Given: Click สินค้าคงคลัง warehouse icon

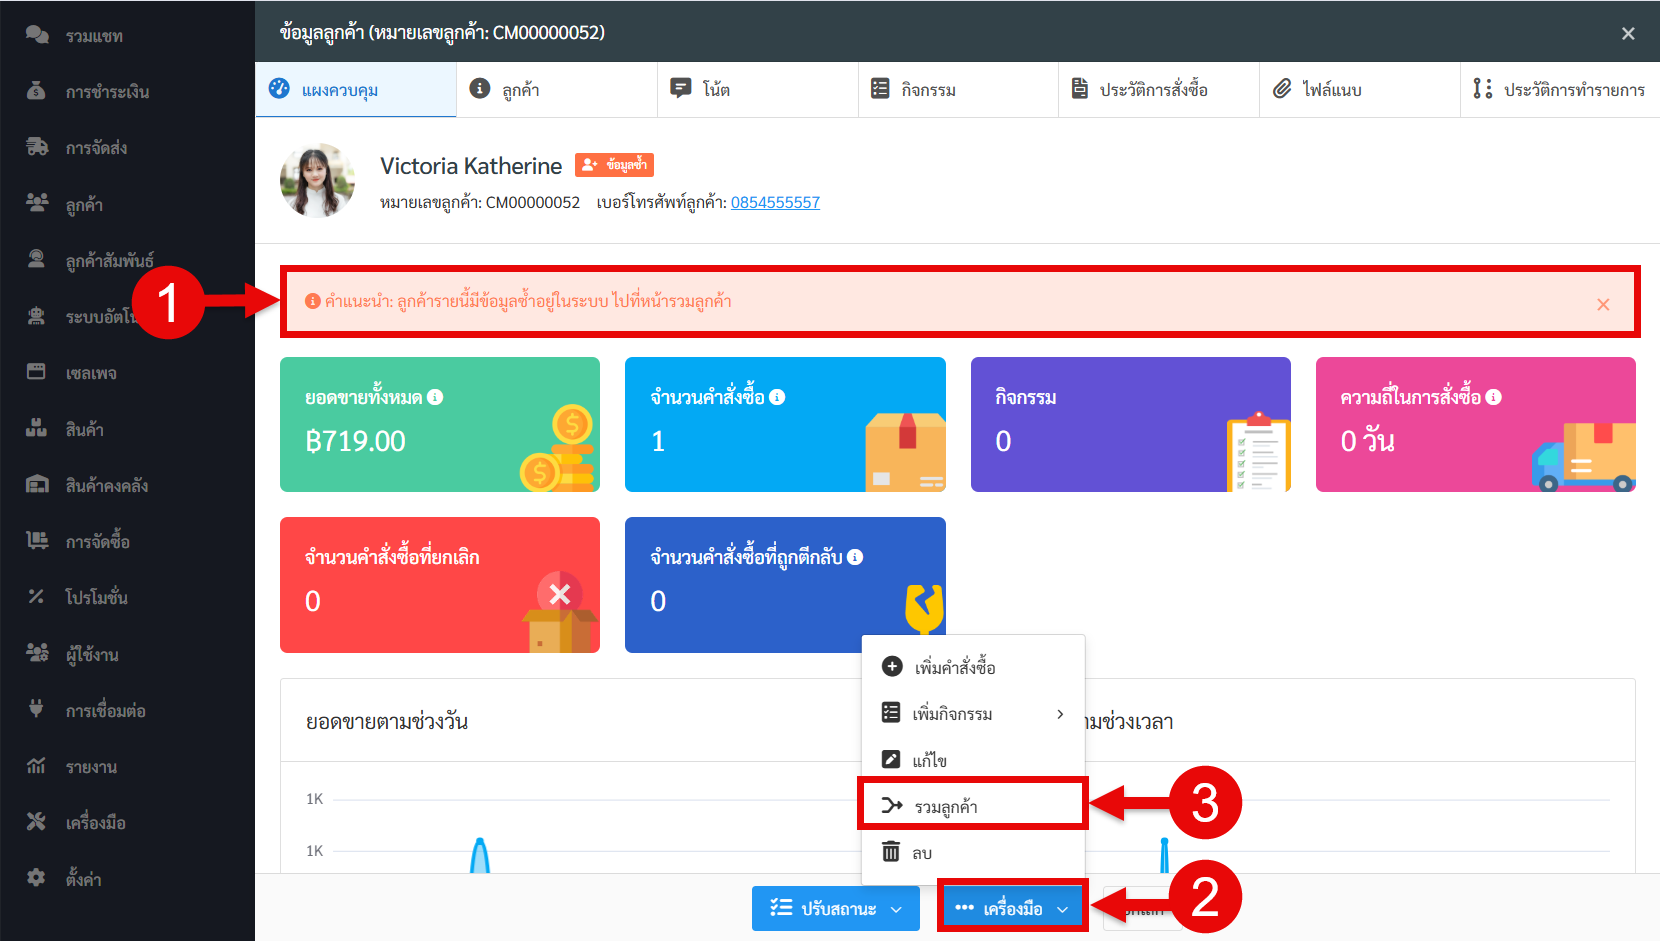Looking at the screenshot, I should point(36,485).
